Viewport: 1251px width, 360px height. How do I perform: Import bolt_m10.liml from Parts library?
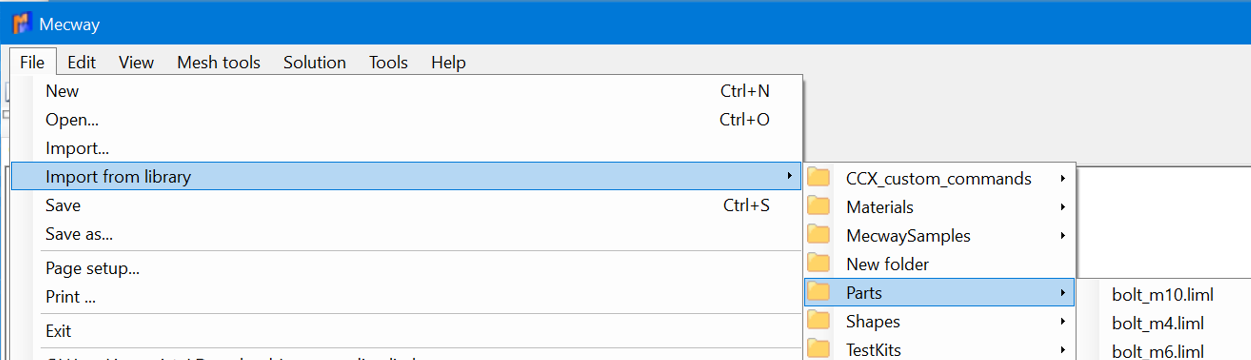click(x=1163, y=294)
